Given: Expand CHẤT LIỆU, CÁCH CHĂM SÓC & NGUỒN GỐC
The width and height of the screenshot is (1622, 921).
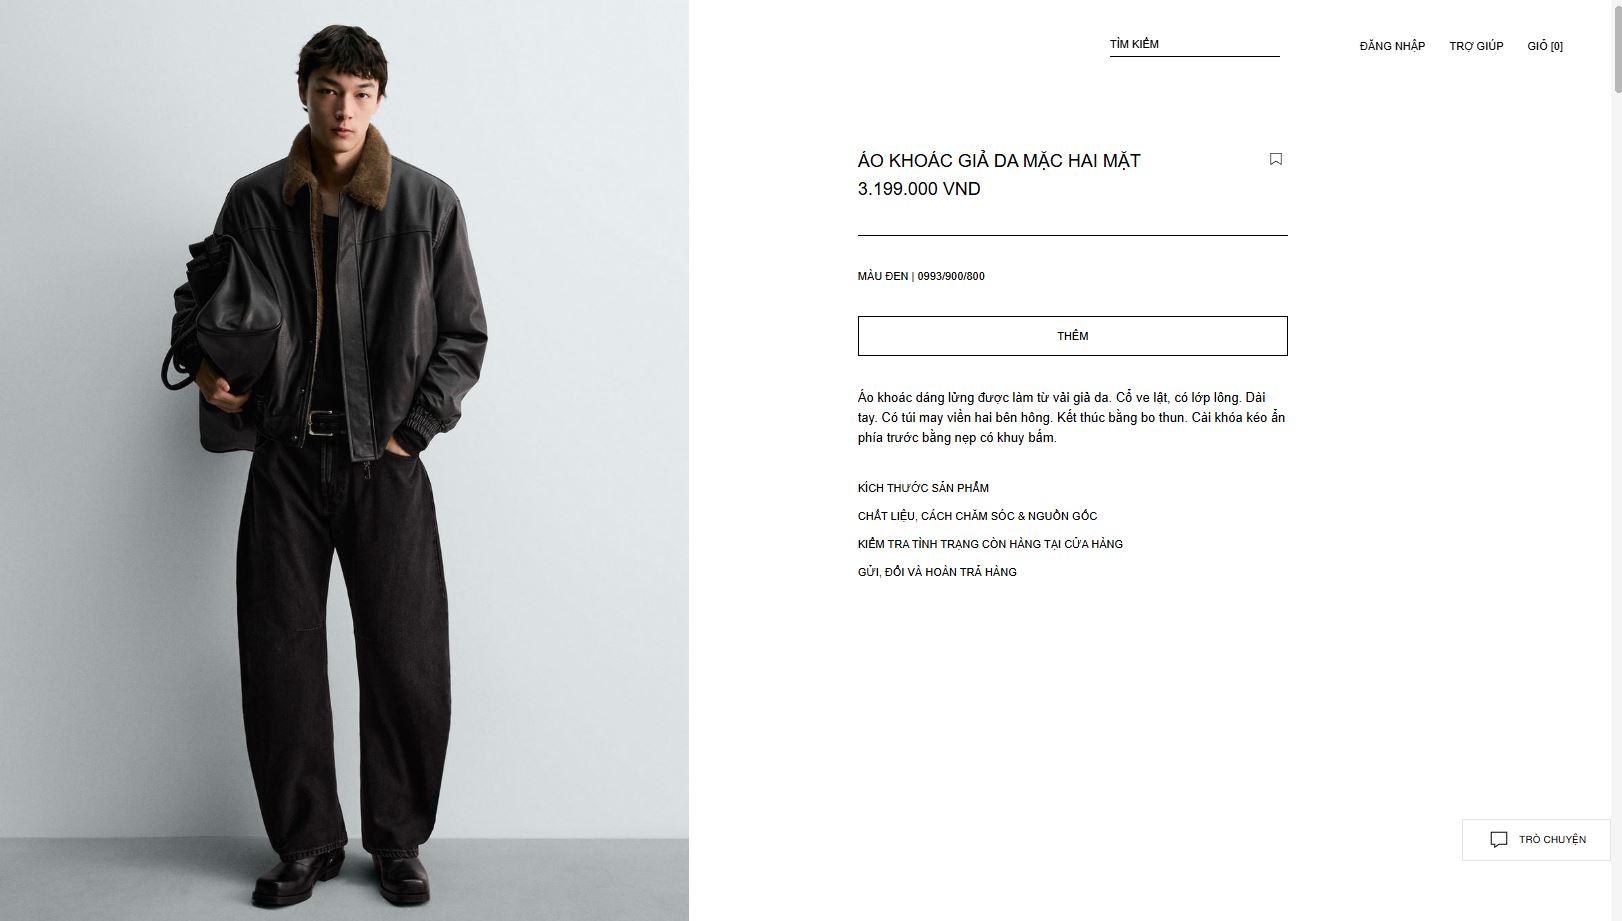Looking at the screenshot, I should point(977,516).
